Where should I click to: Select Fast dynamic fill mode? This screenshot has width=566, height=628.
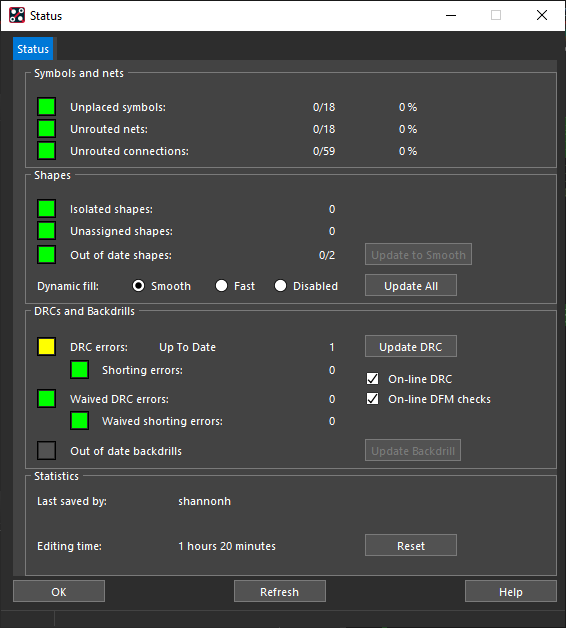click(221, 286)
